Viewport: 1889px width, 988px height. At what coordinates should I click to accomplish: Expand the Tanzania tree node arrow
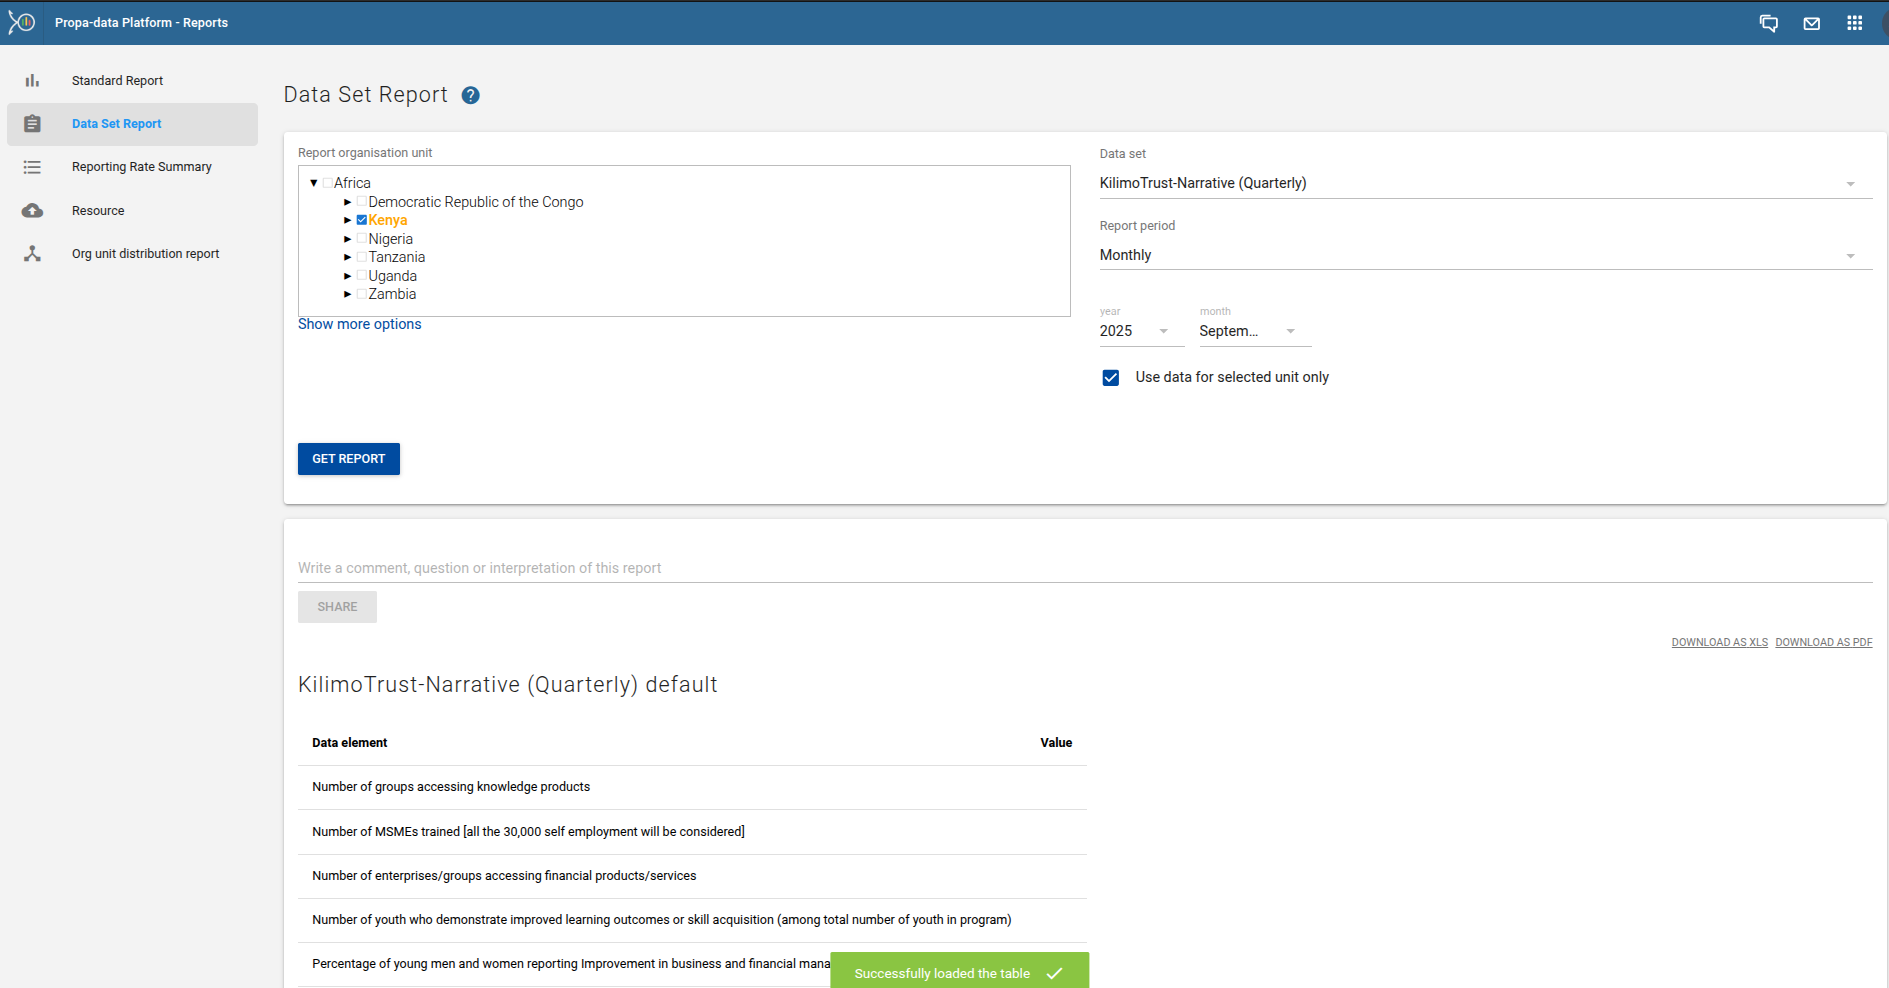tap(348, 258)
